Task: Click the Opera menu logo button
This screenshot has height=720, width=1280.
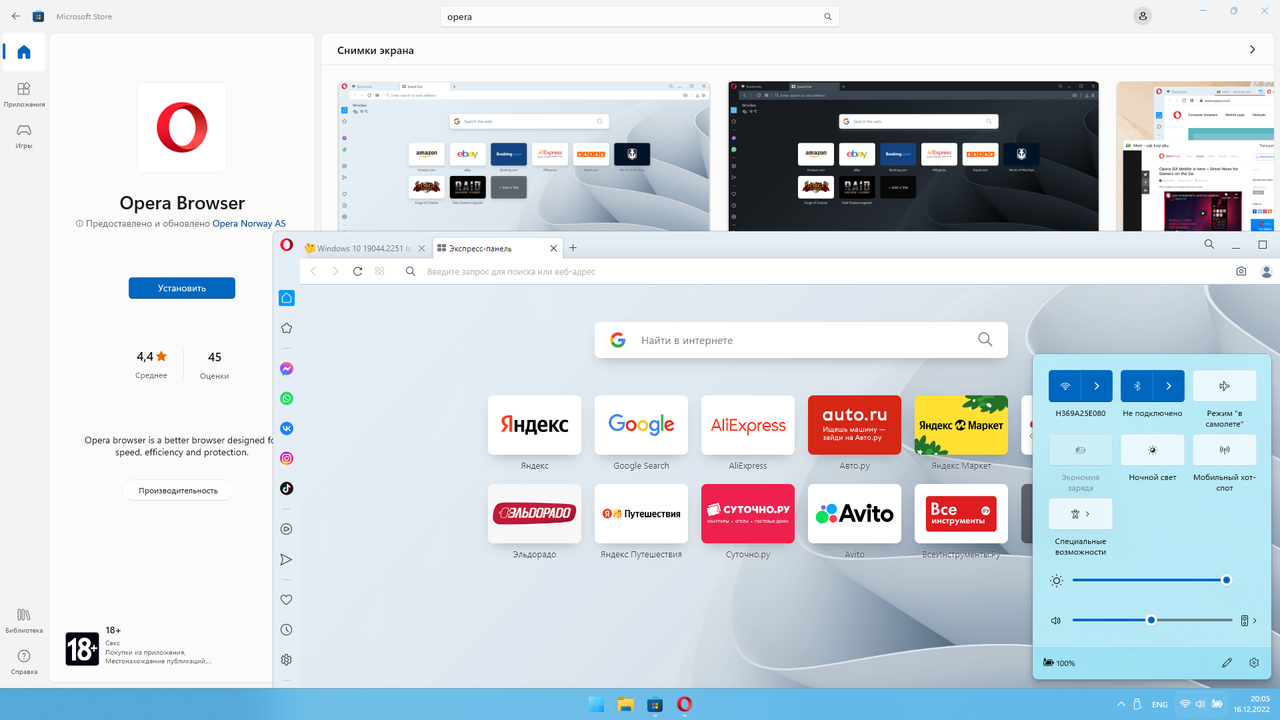Action: click(287, 245)
